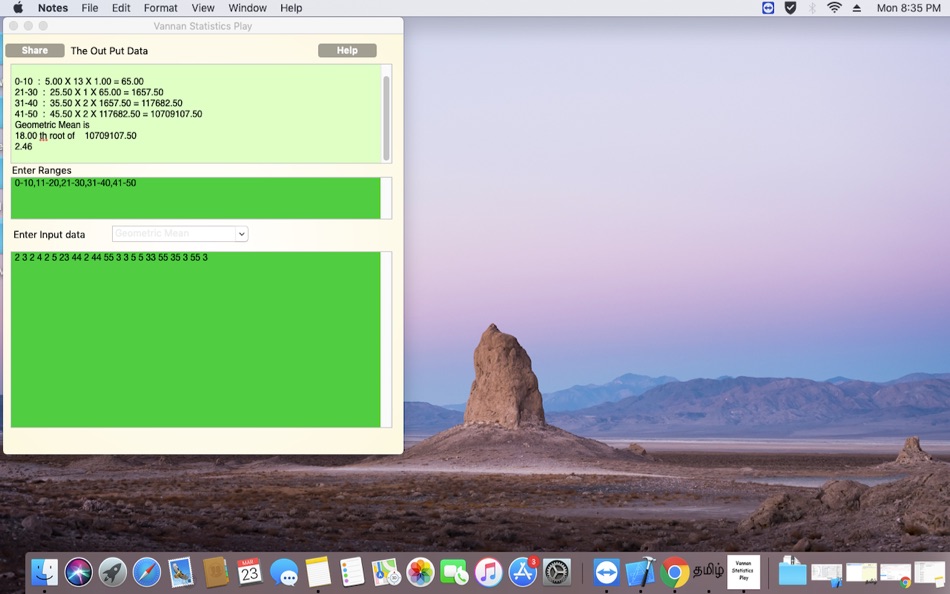Click the Help button in the statistics window
The height and width of the screenshot is (594, 950).
pos(347,49)
